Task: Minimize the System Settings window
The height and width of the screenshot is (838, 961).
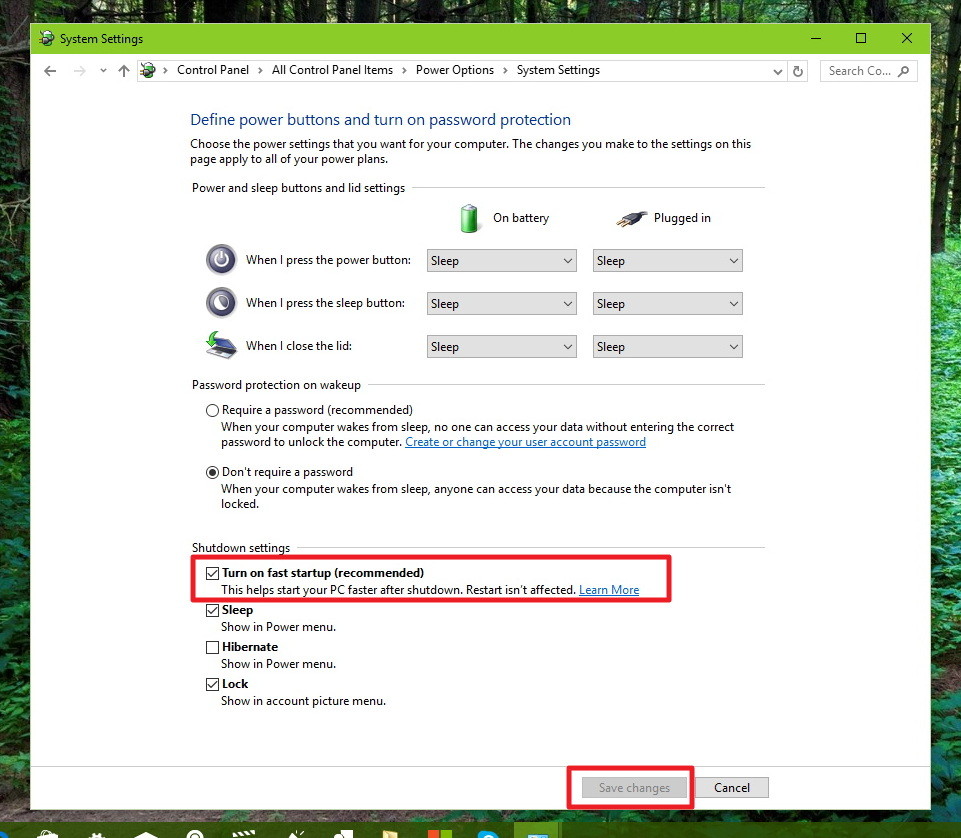Action: (x=816, y=39)
